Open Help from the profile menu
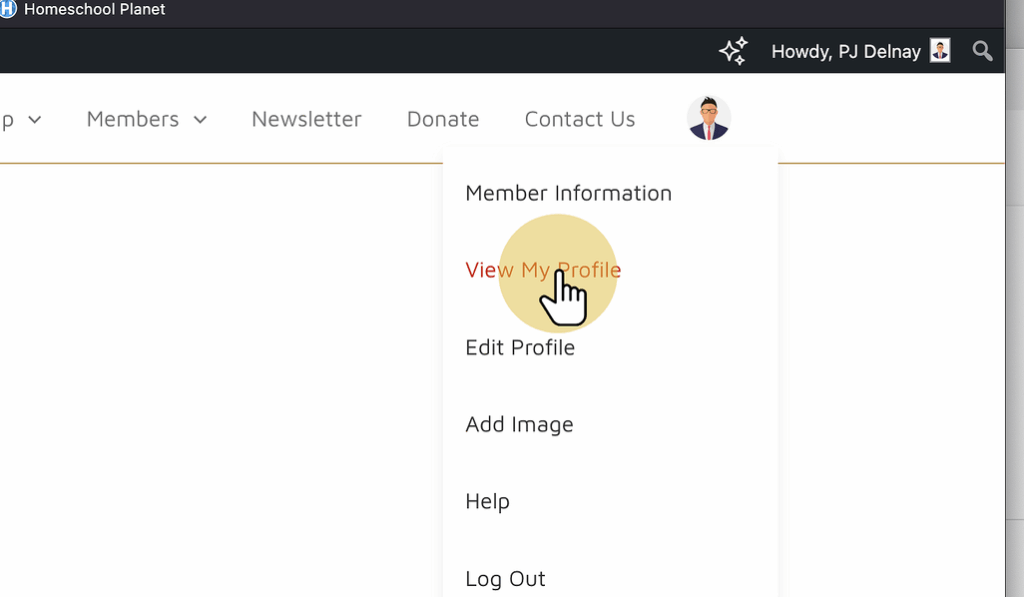Image resolution: width=1024 pixels, height=597 pixels. click(487, 501)
